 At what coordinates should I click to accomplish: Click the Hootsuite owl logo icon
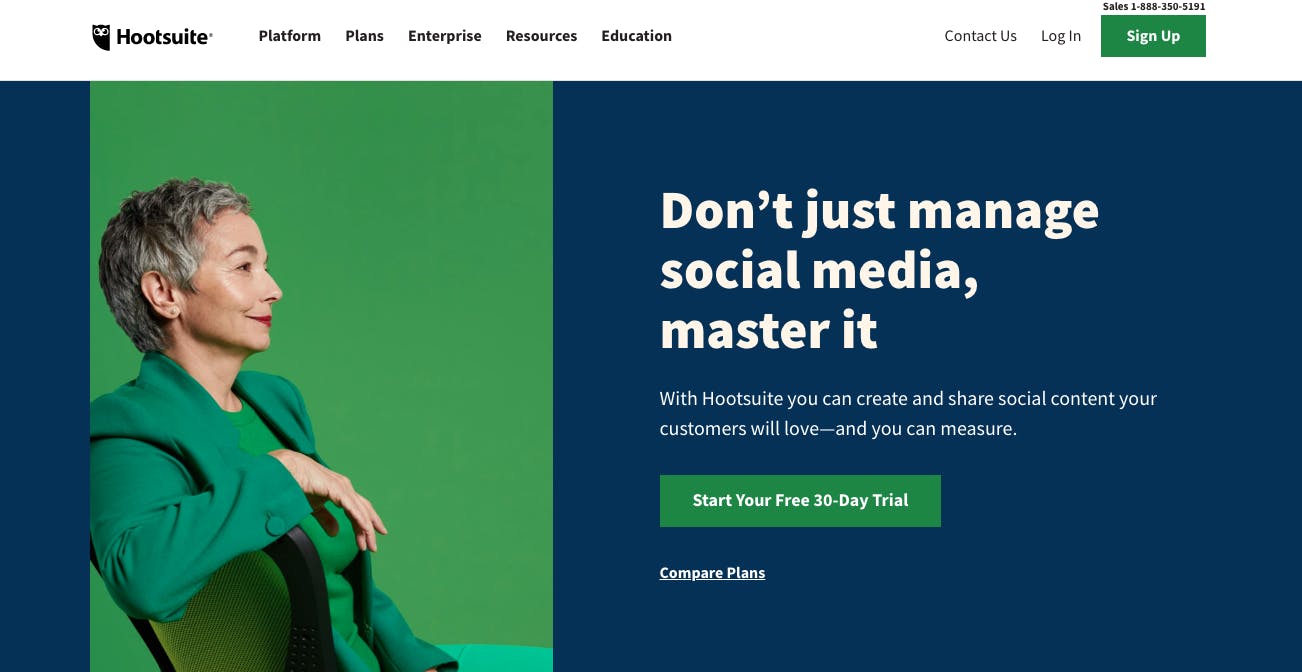[x=101, y=37]
